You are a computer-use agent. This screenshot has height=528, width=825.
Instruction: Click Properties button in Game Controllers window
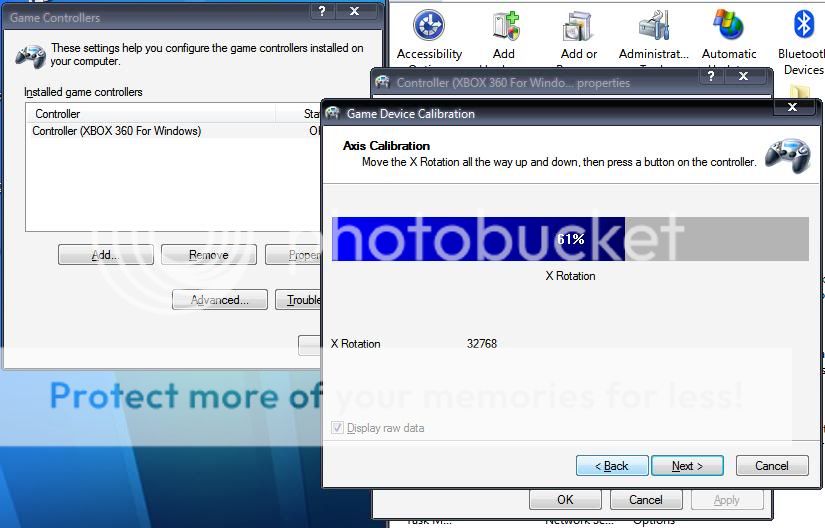coord(294,255)
